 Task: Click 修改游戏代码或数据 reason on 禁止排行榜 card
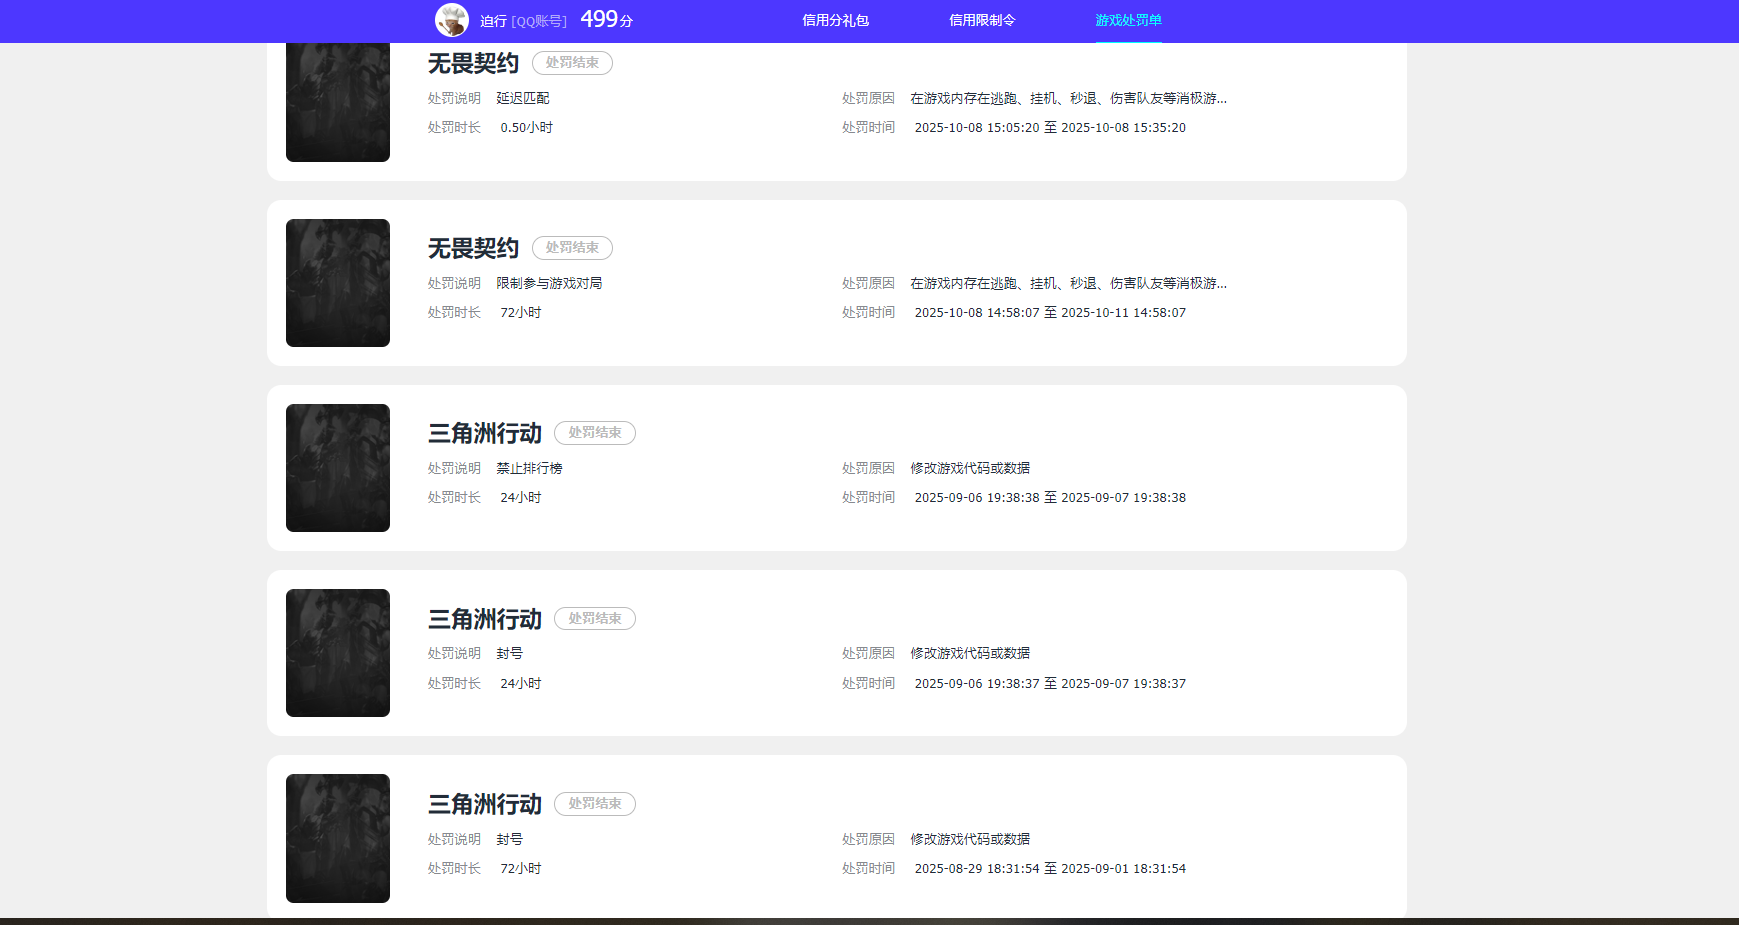(970, 468)
